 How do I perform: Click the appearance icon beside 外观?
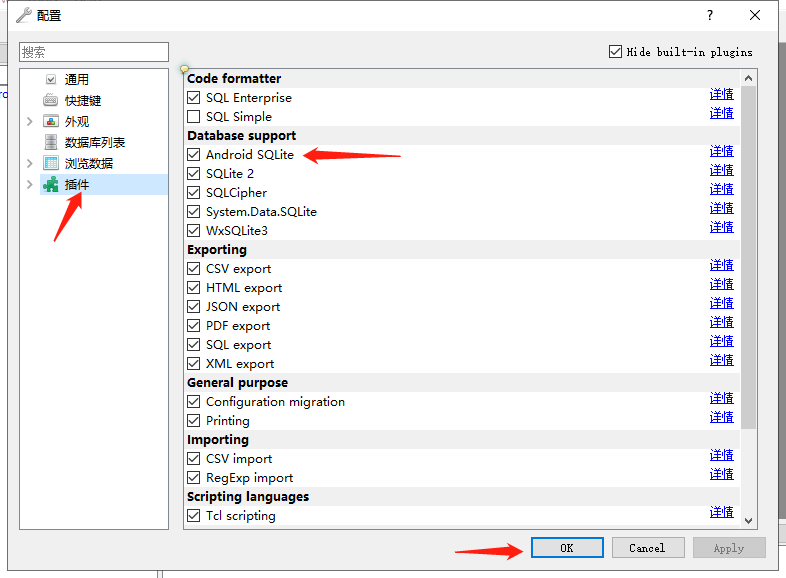pos(51,121)
